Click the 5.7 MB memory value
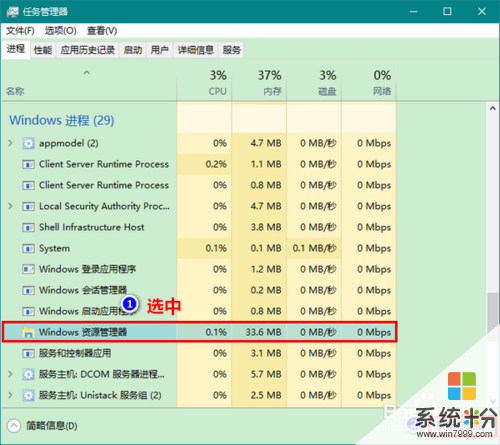500x445 pixels. click(x=266, y=374)
